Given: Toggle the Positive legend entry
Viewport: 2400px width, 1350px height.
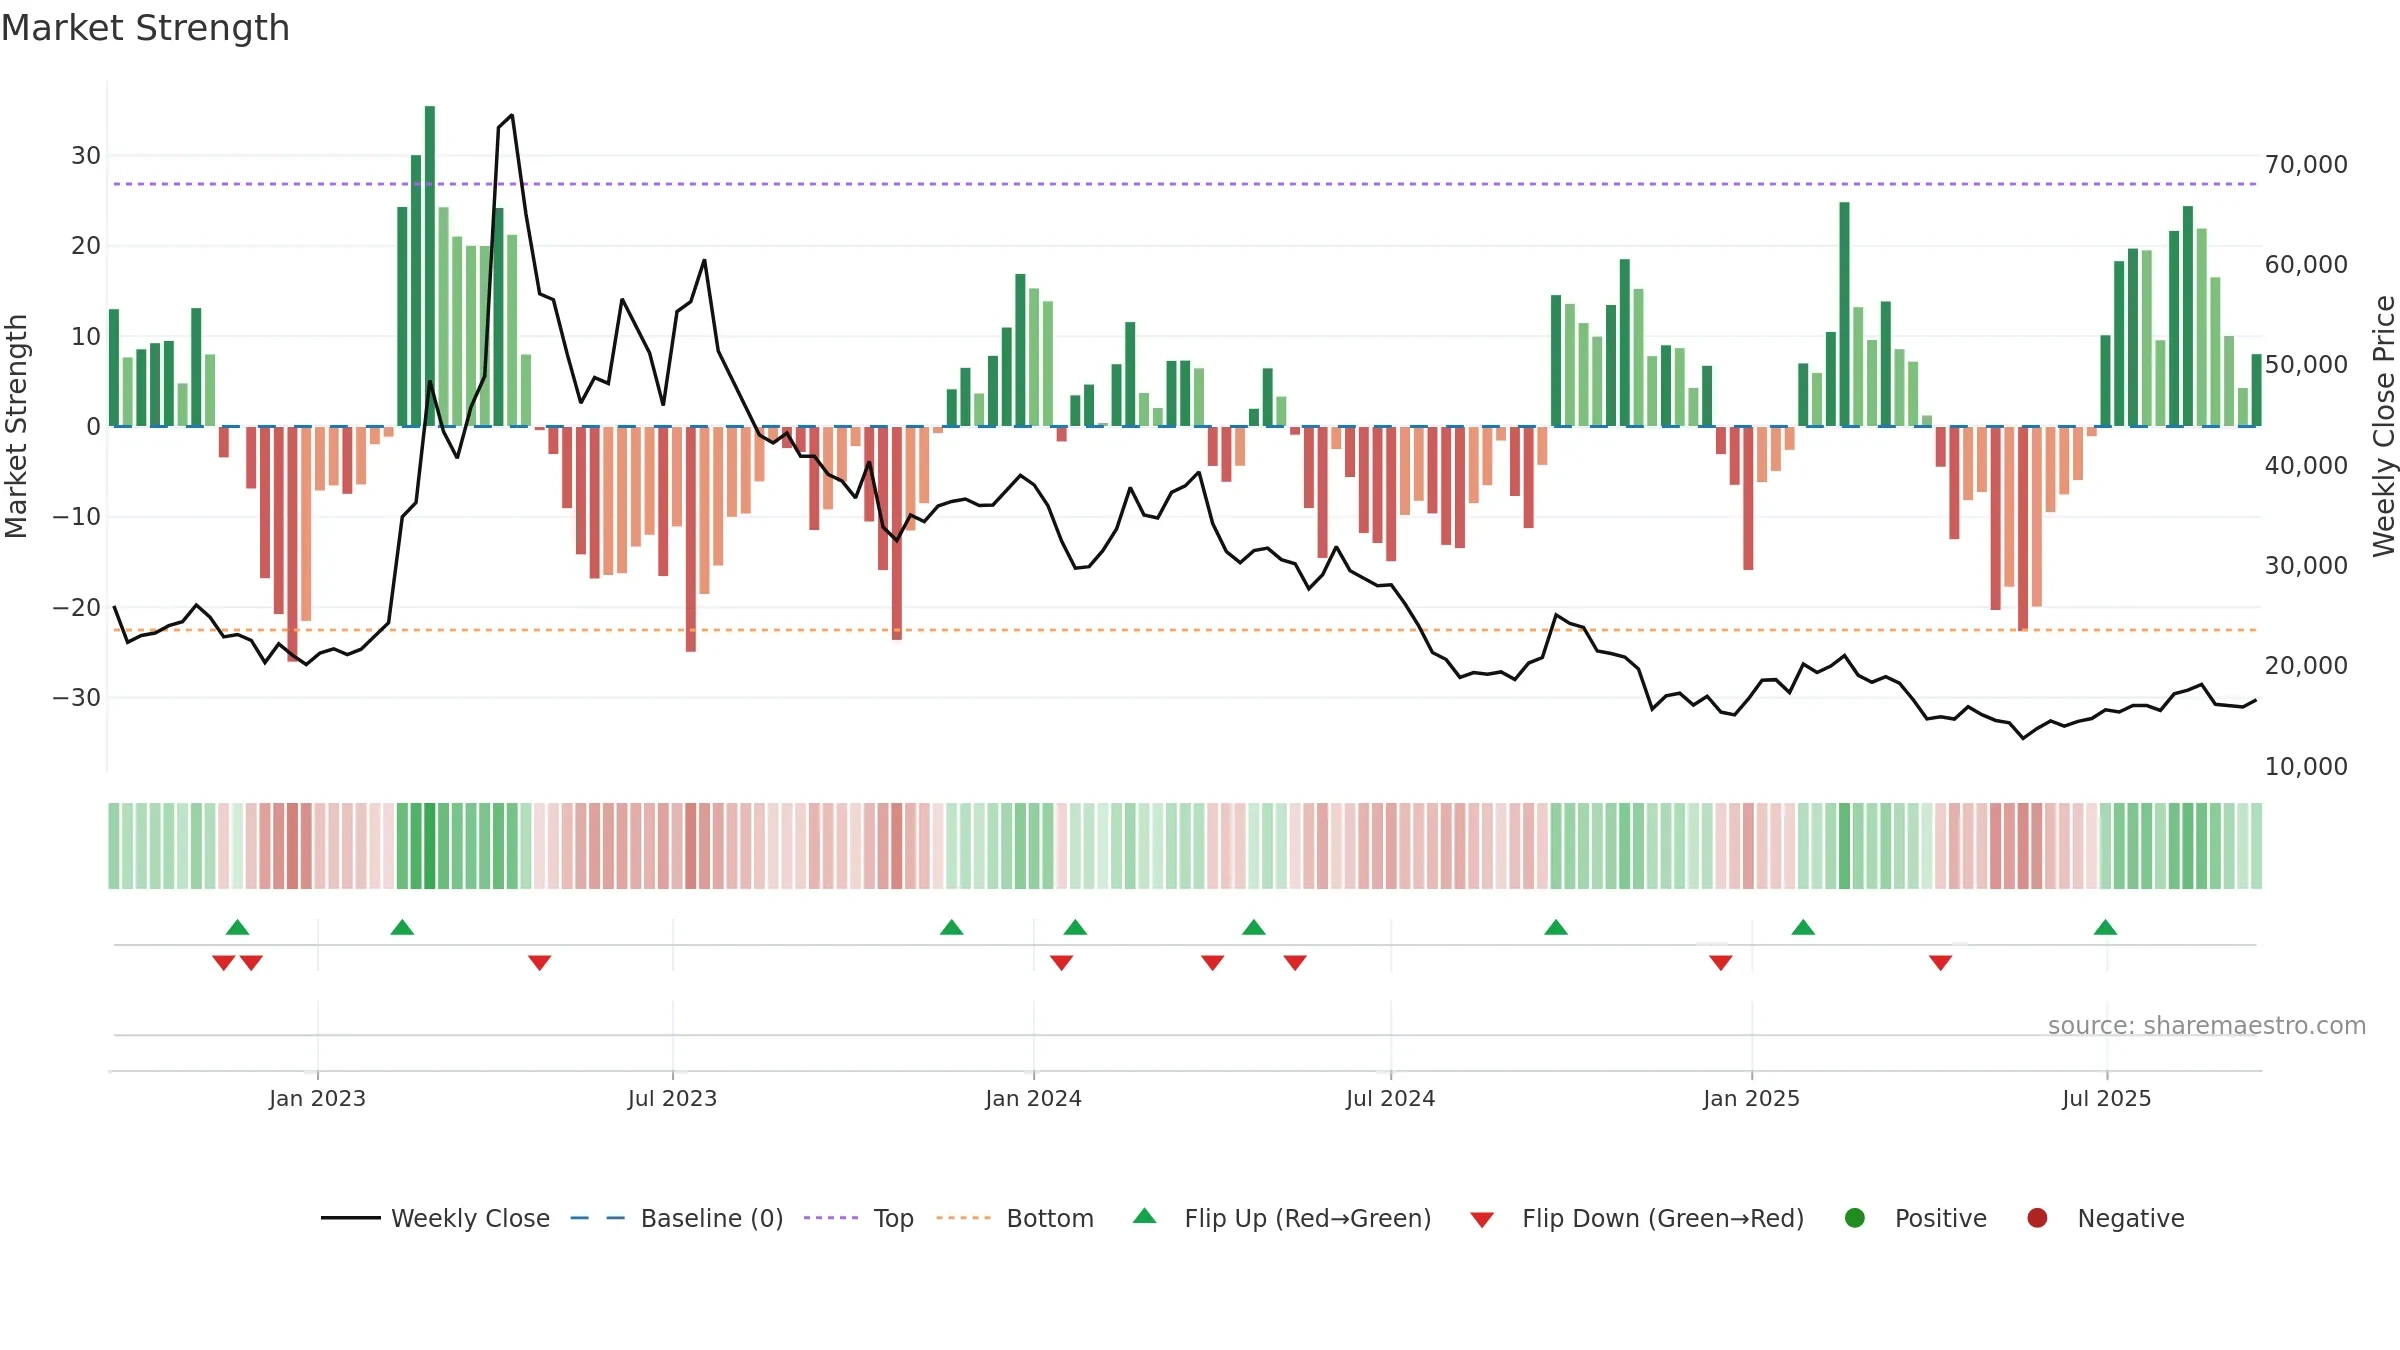Looking at the screenshot, I should pos(1915,1218).
